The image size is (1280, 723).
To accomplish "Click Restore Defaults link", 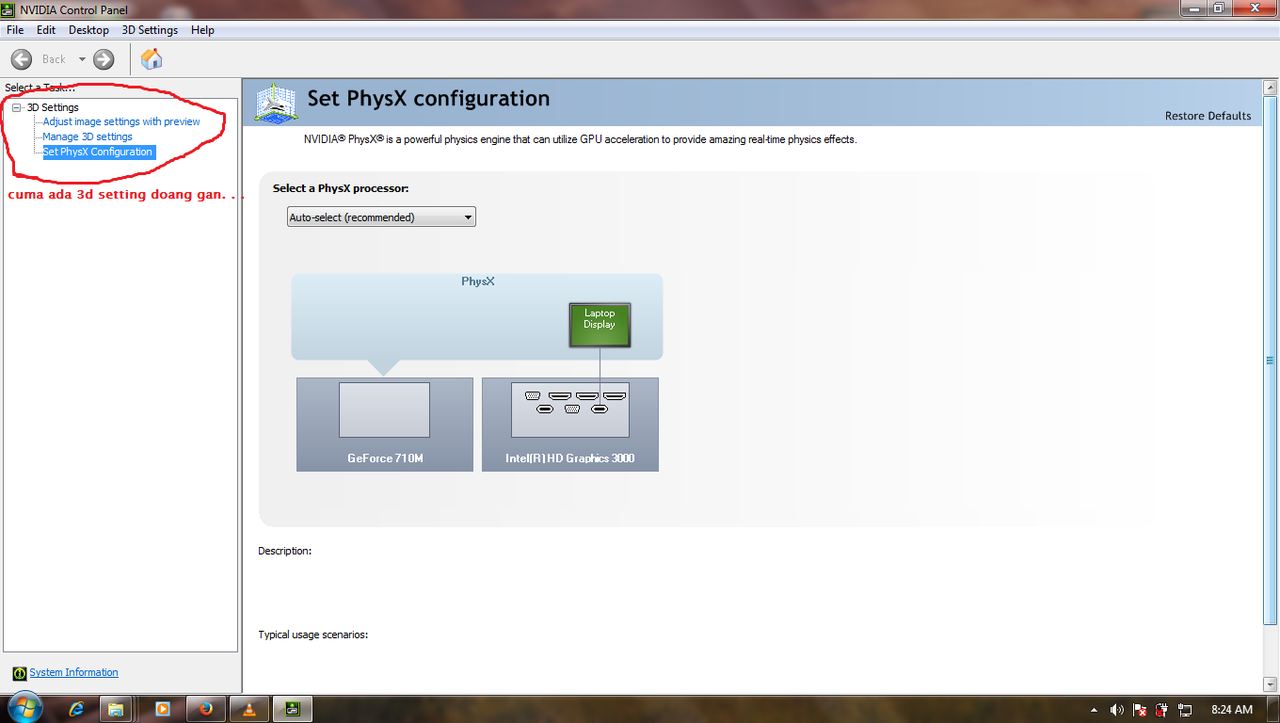I will pyautogui.click(x=1208, y=116).
